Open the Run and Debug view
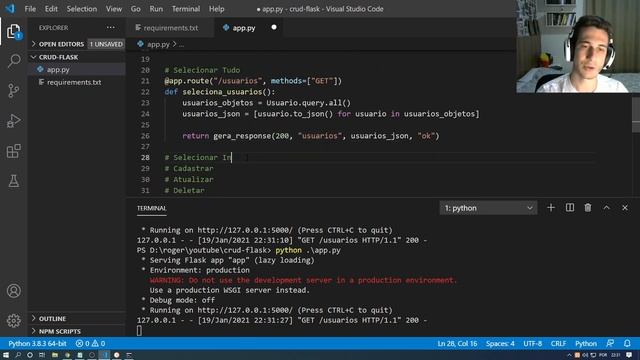640x360 pixels. point(13,121)
